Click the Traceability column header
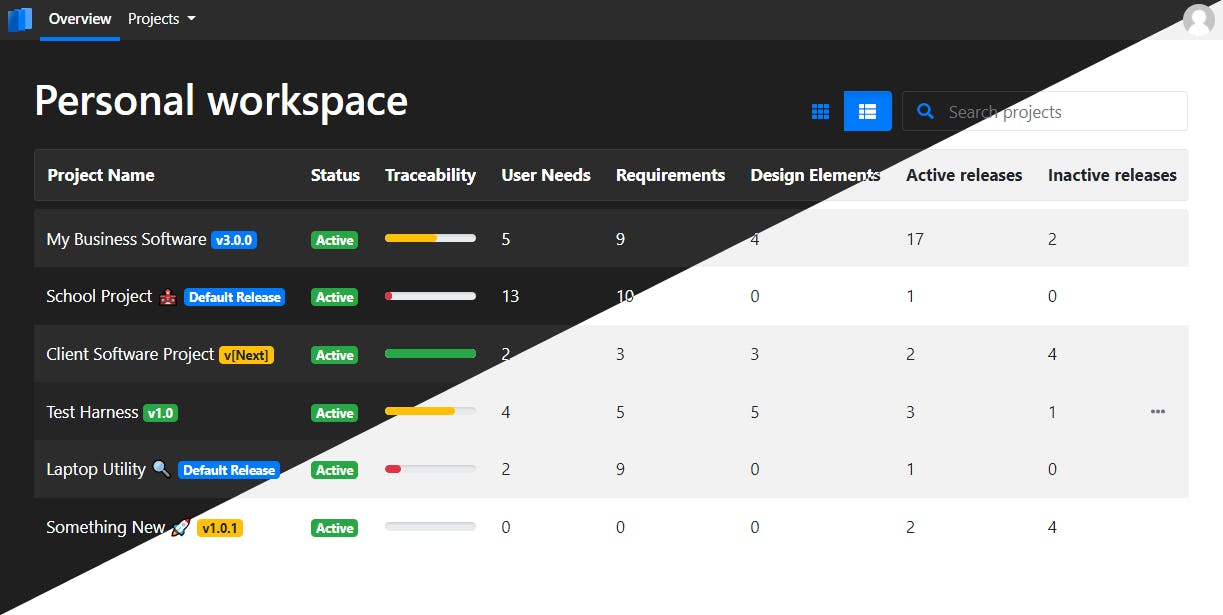1223x615 pixels. (430, 175)
